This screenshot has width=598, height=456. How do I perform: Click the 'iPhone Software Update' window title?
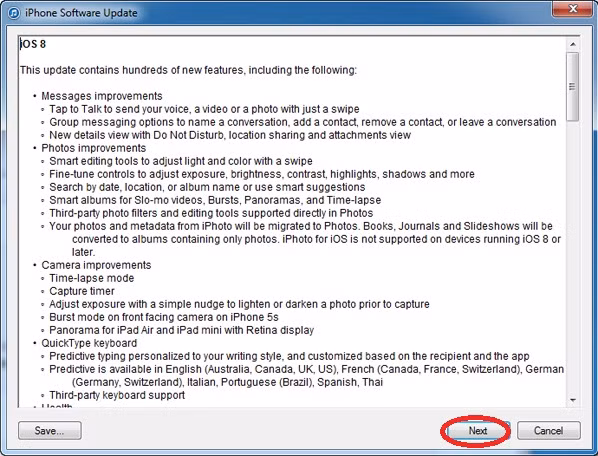click(x=81, y=13)
